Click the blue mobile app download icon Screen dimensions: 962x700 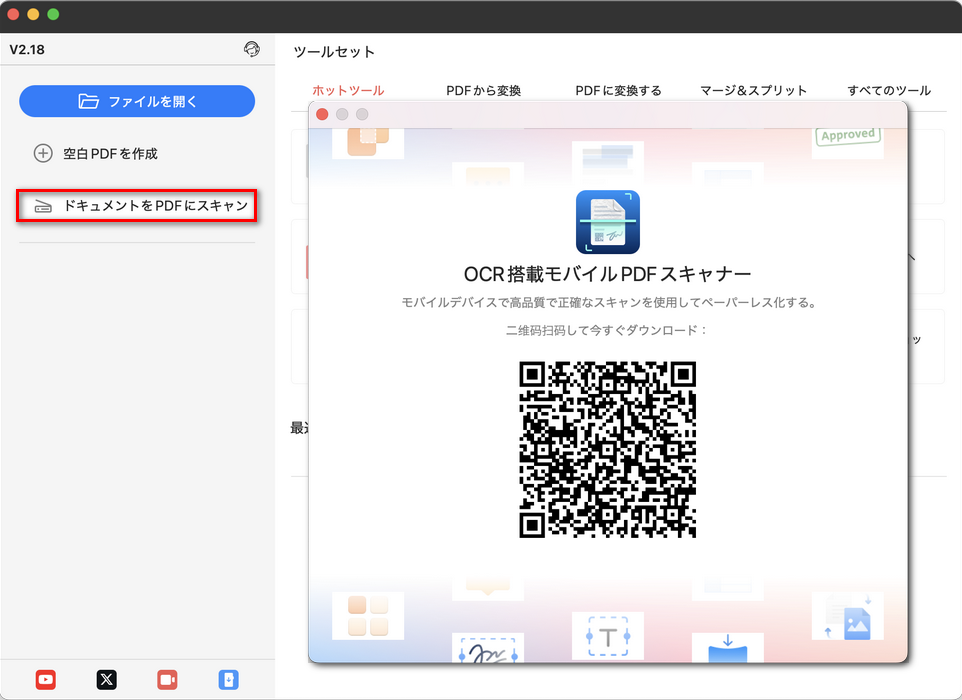228,680
